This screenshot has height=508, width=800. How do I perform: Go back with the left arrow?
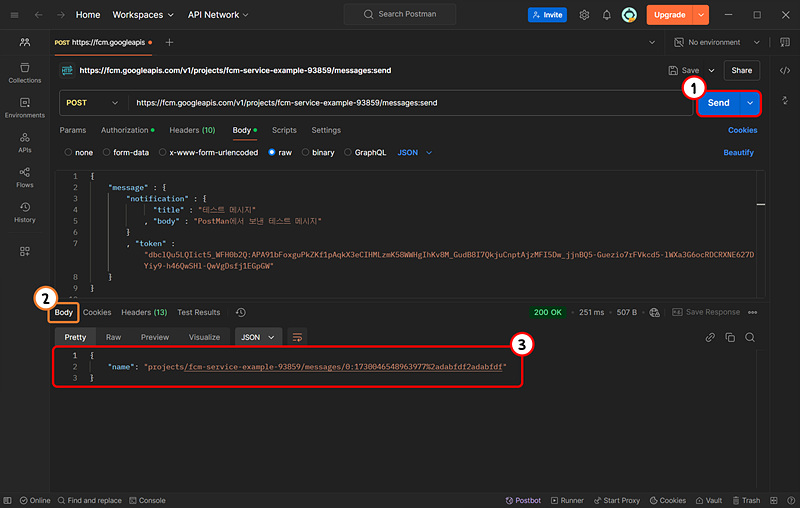tap(38, 15)
